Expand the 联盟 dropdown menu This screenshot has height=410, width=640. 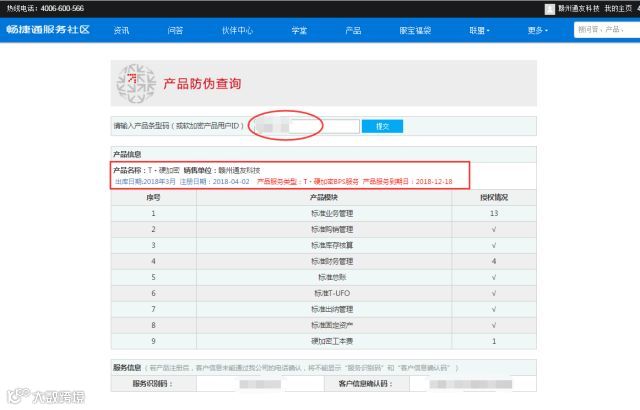tap(479, 30)
